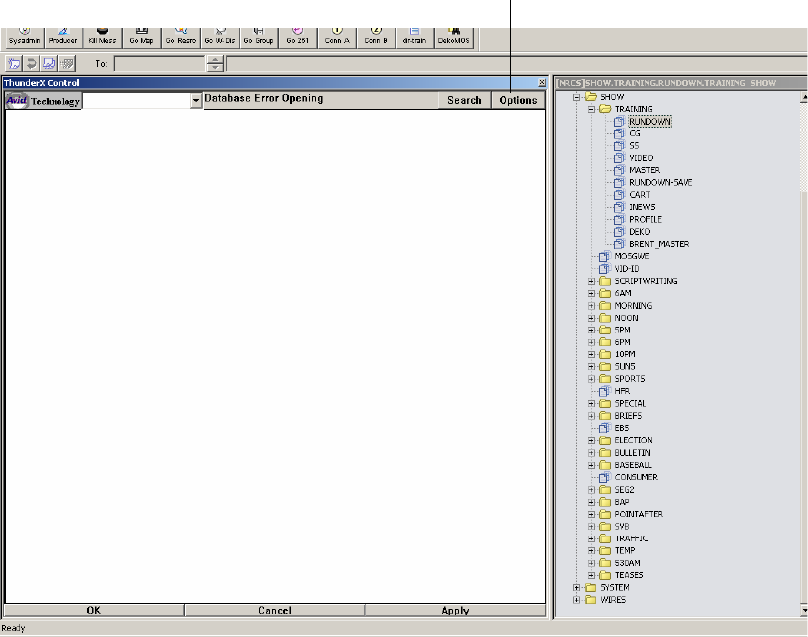Expand the SYSTEM folder
The image size is (808, 637).
tap(577, 588)
